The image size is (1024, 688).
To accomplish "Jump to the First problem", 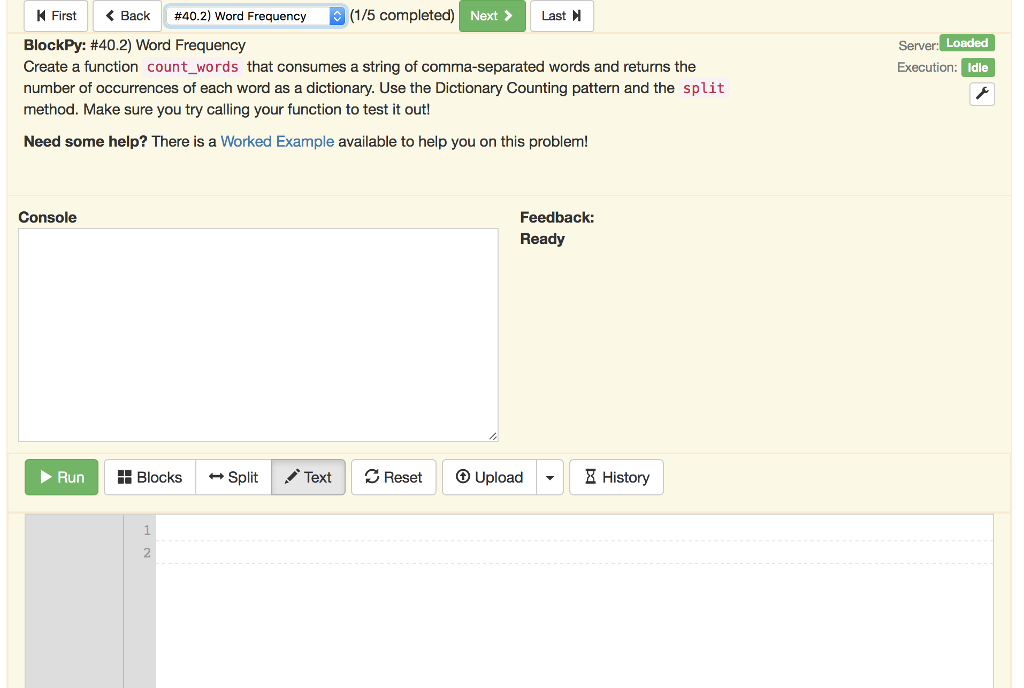I will [x=55, y=15].
